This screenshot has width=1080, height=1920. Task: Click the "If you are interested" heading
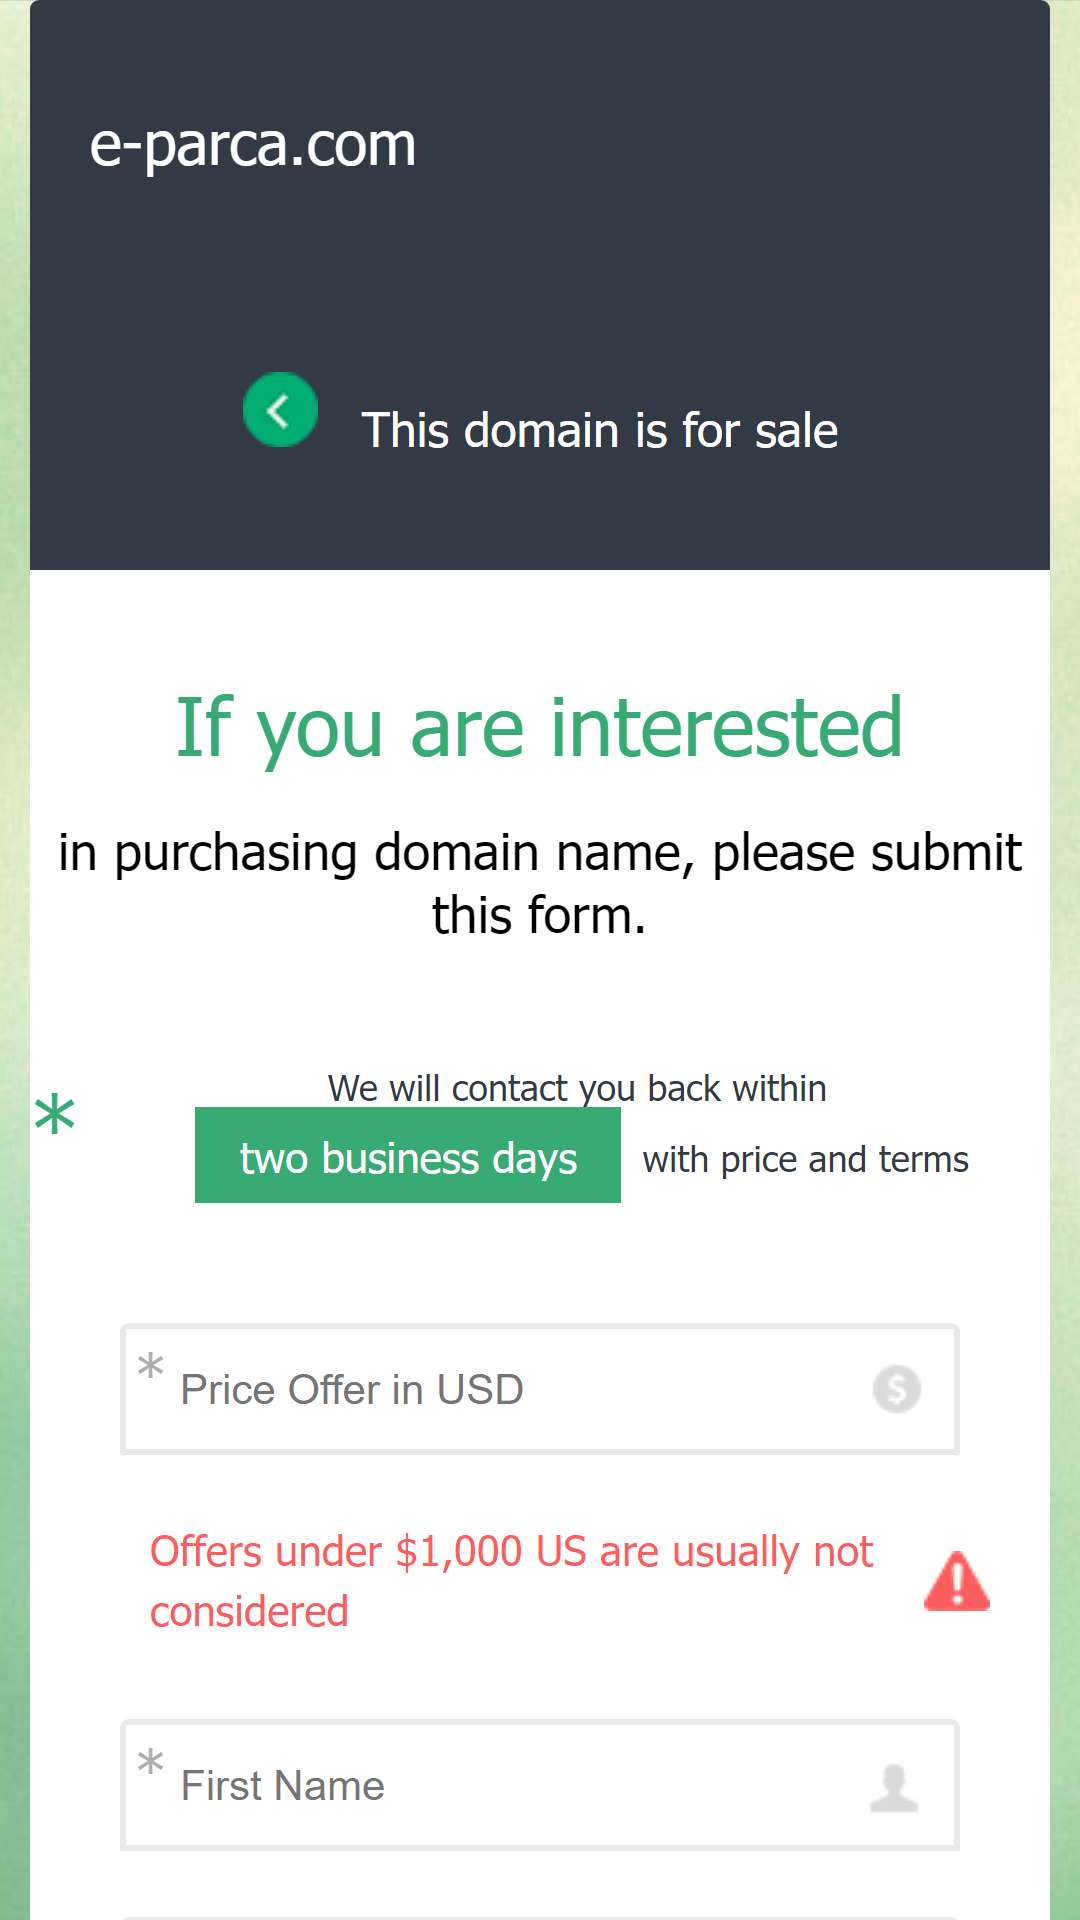pos(540,728)
